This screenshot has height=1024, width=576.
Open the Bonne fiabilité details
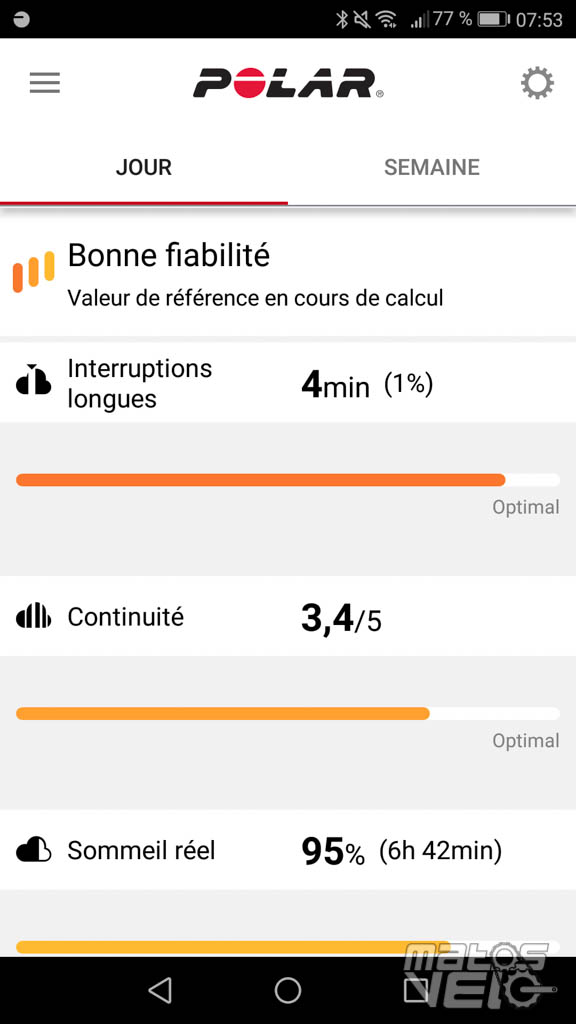pyautogui.click(x=288, y=274)
